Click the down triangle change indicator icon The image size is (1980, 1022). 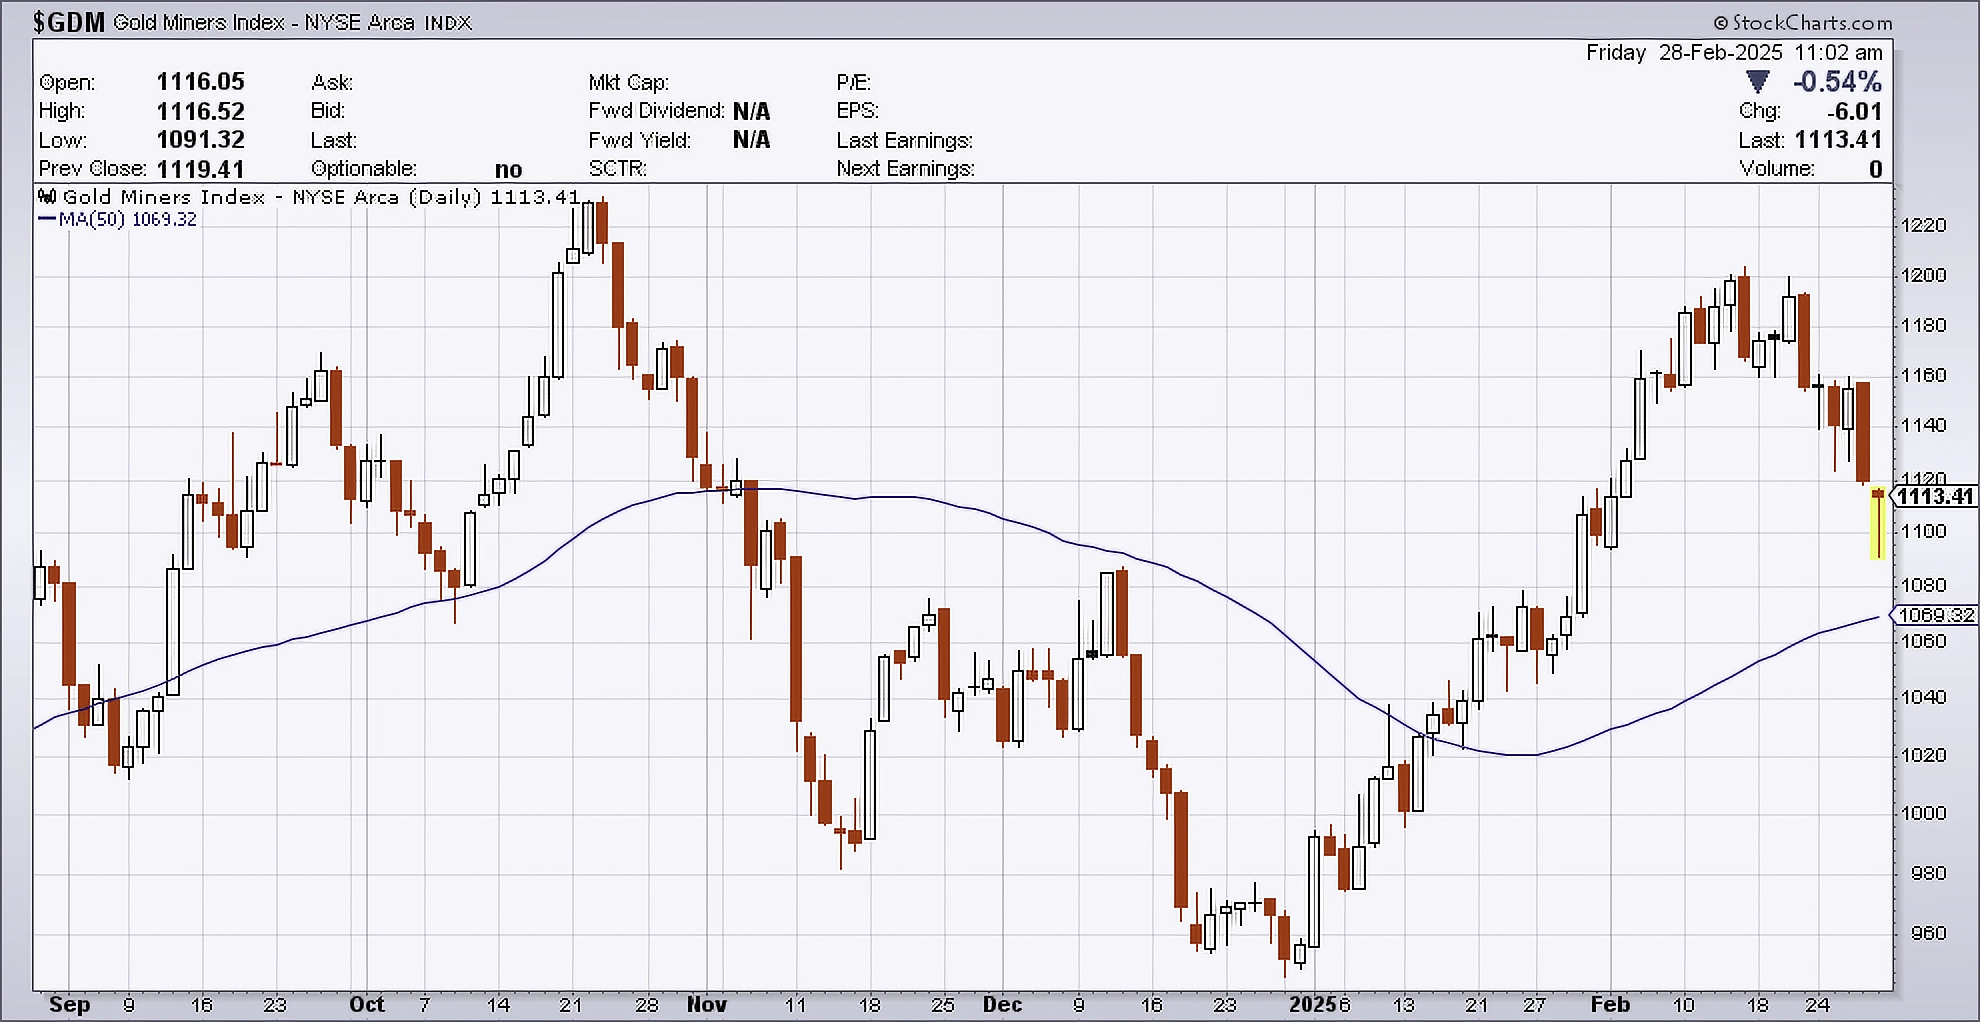tap(1757, 81)
